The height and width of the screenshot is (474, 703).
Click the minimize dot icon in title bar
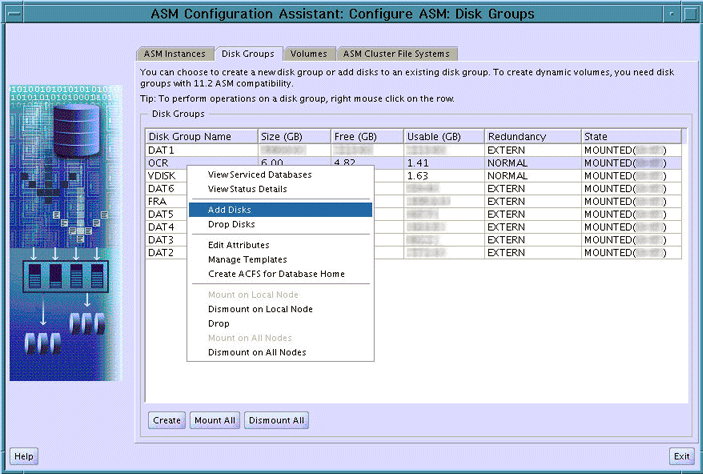click(x=670, y=14)
